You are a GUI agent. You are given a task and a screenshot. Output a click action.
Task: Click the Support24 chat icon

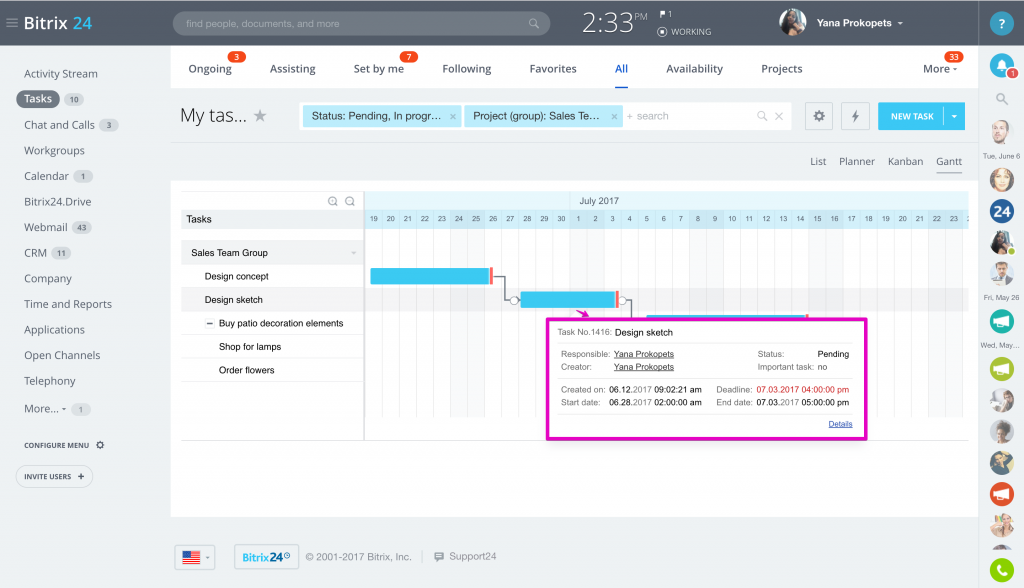coord(439,557)
